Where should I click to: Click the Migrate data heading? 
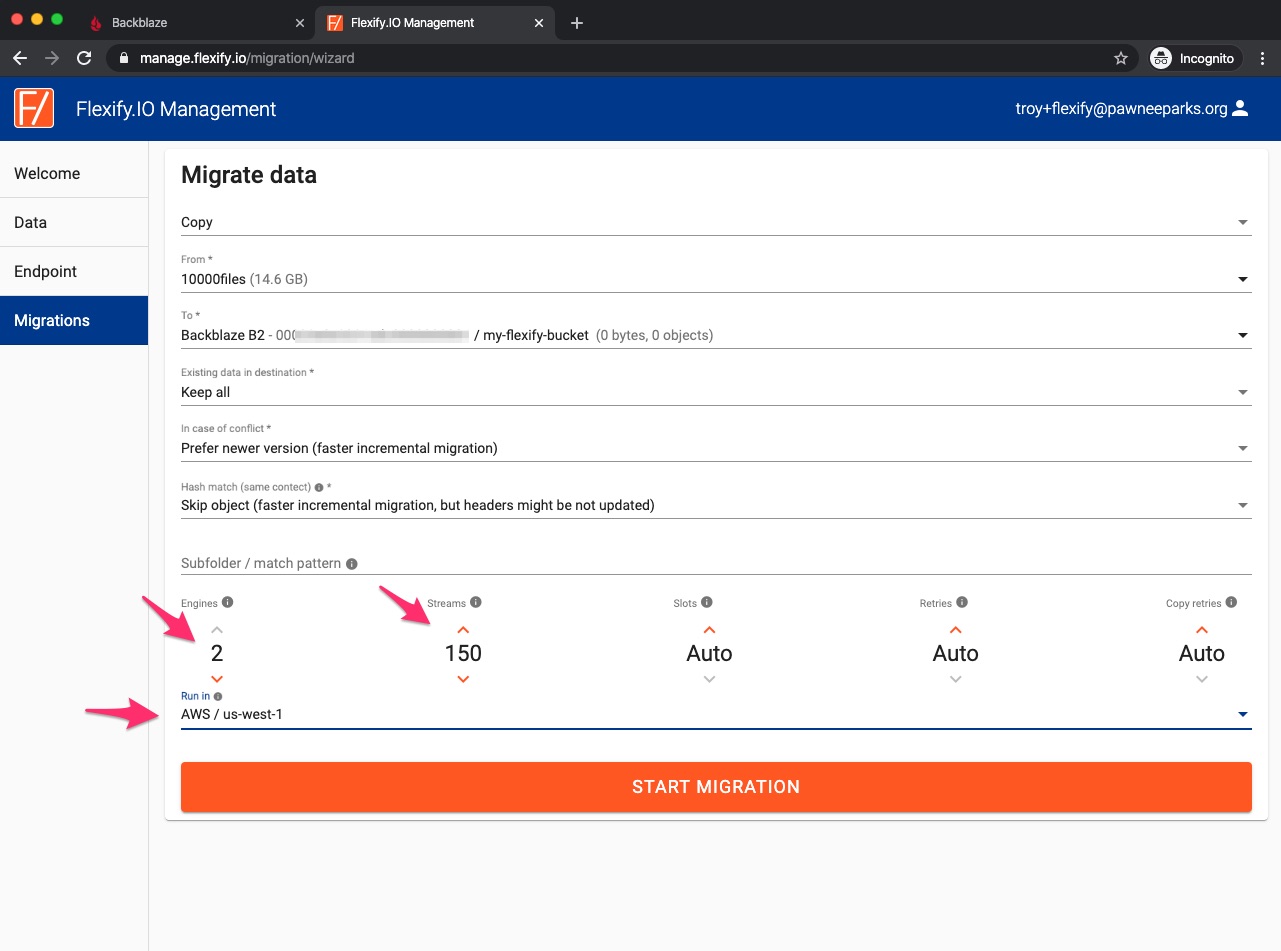pyautogui.click(x=249, y=175)
